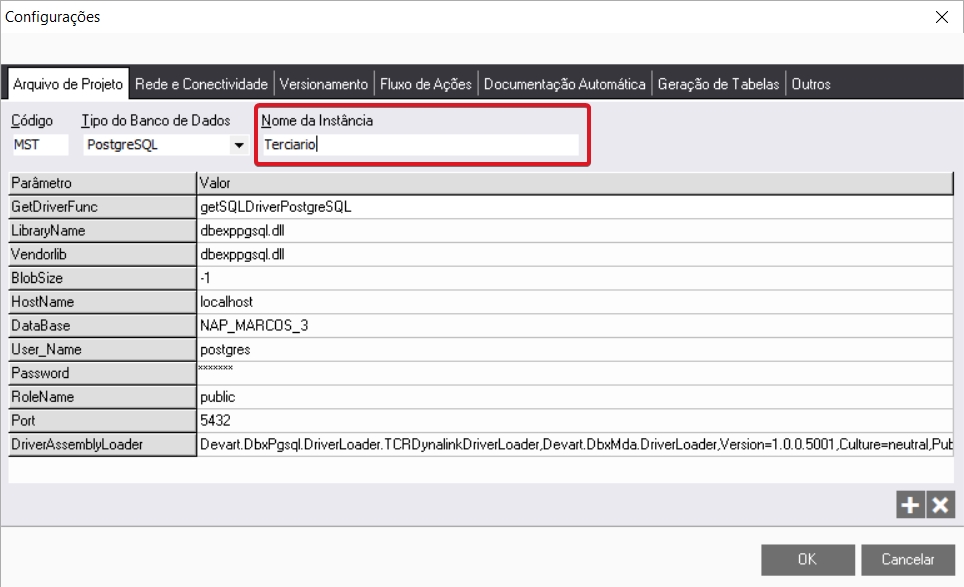Focus the Código input field

[40, 145]
